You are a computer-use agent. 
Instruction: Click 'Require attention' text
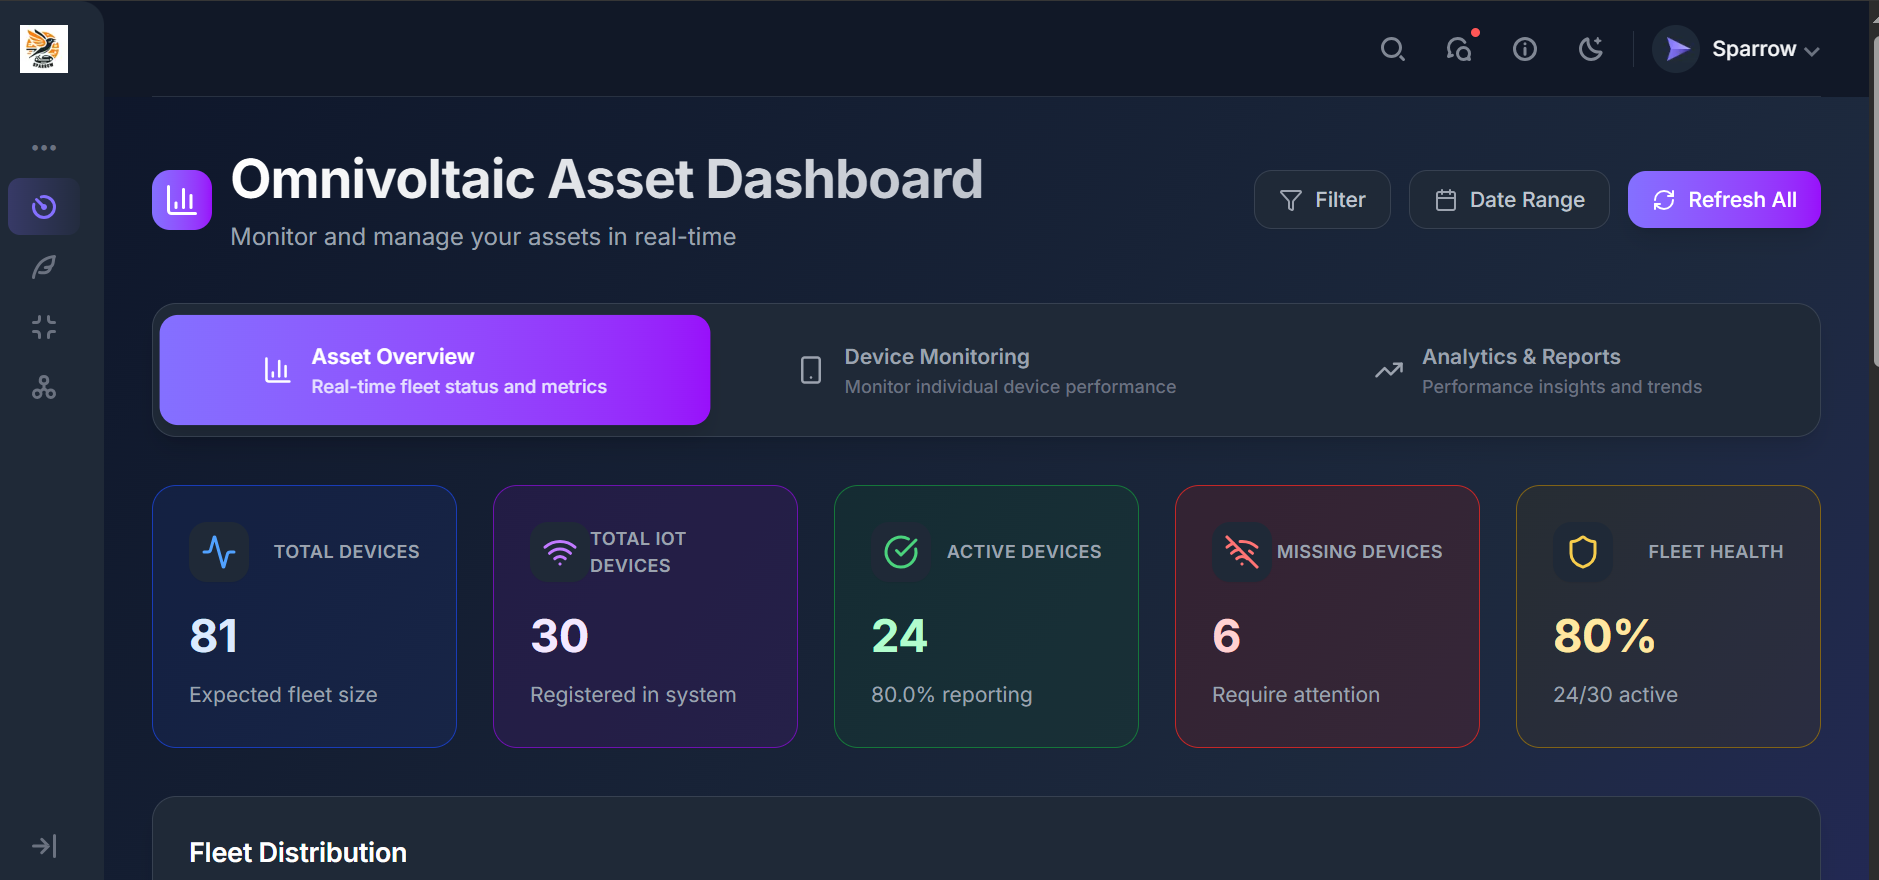[x=1296, y=695]
